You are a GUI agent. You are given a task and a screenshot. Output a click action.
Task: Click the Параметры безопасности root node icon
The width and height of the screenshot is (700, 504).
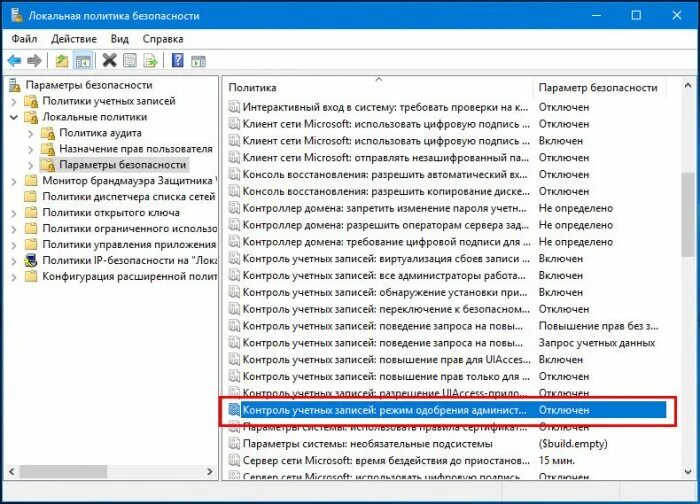15,85
